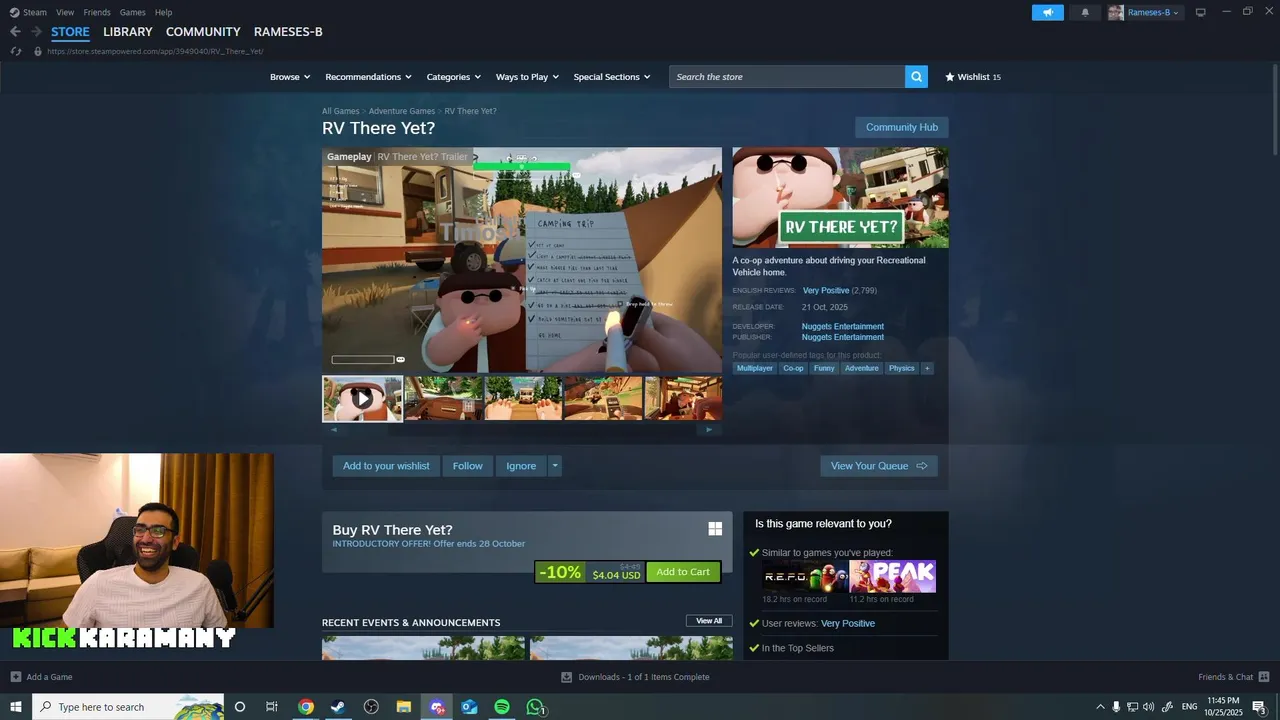Open the Funny tag

pos(824,368)
